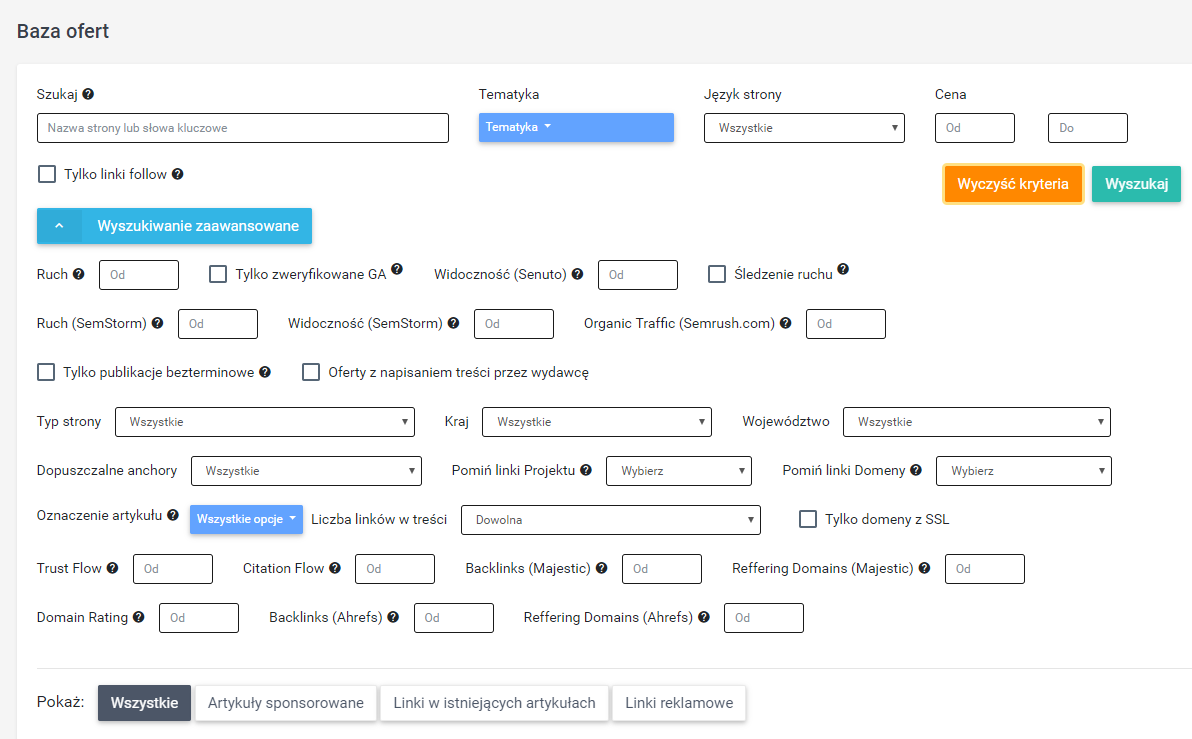
Task: Show help for Tylko zweryfikowane GA
Action: 397,268
